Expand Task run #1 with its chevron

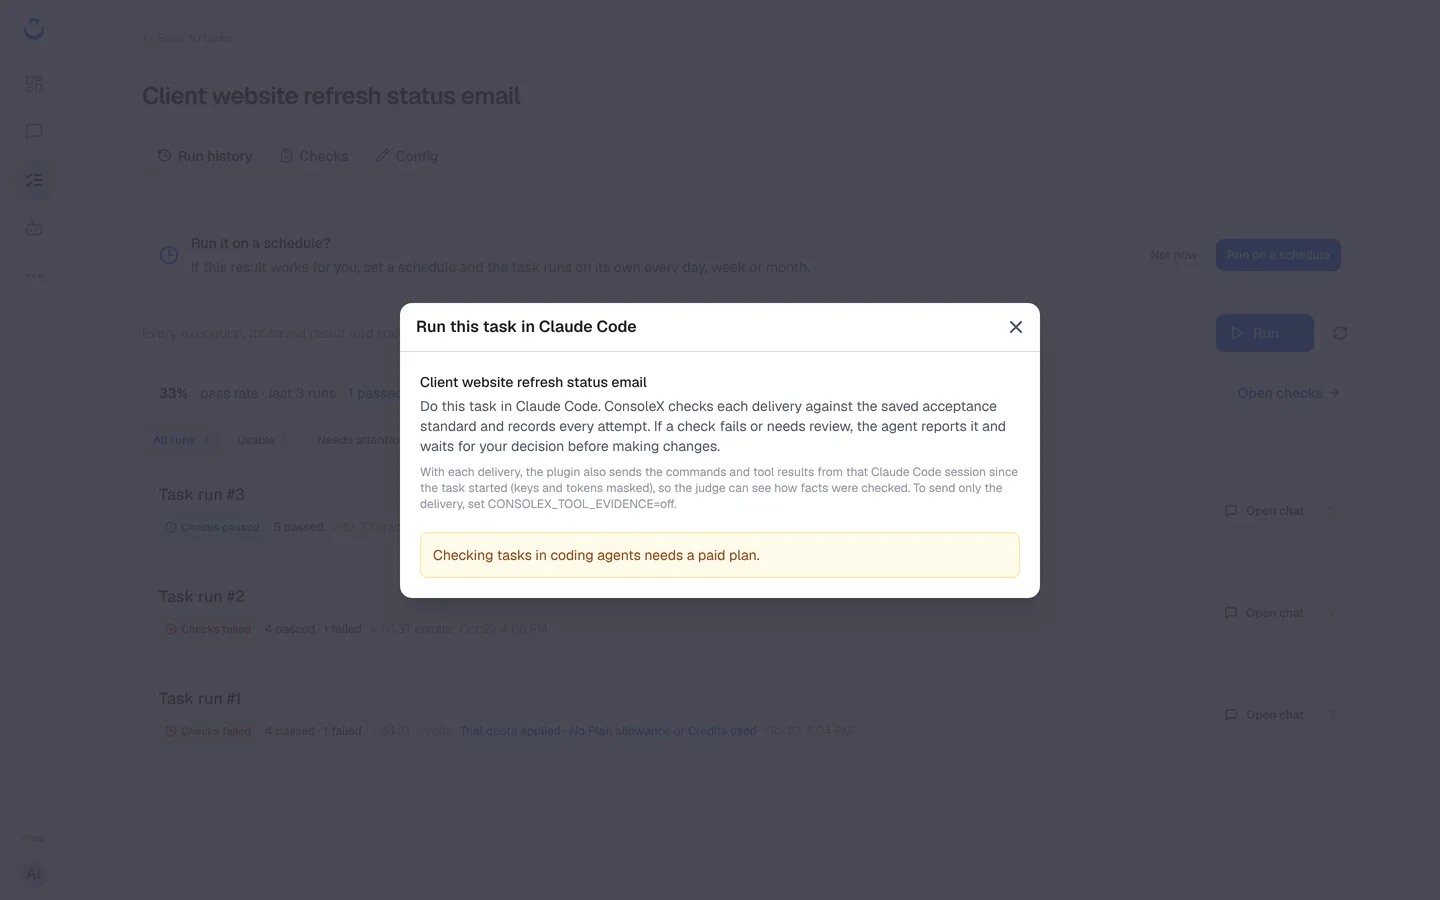(x=1331, y=715)
